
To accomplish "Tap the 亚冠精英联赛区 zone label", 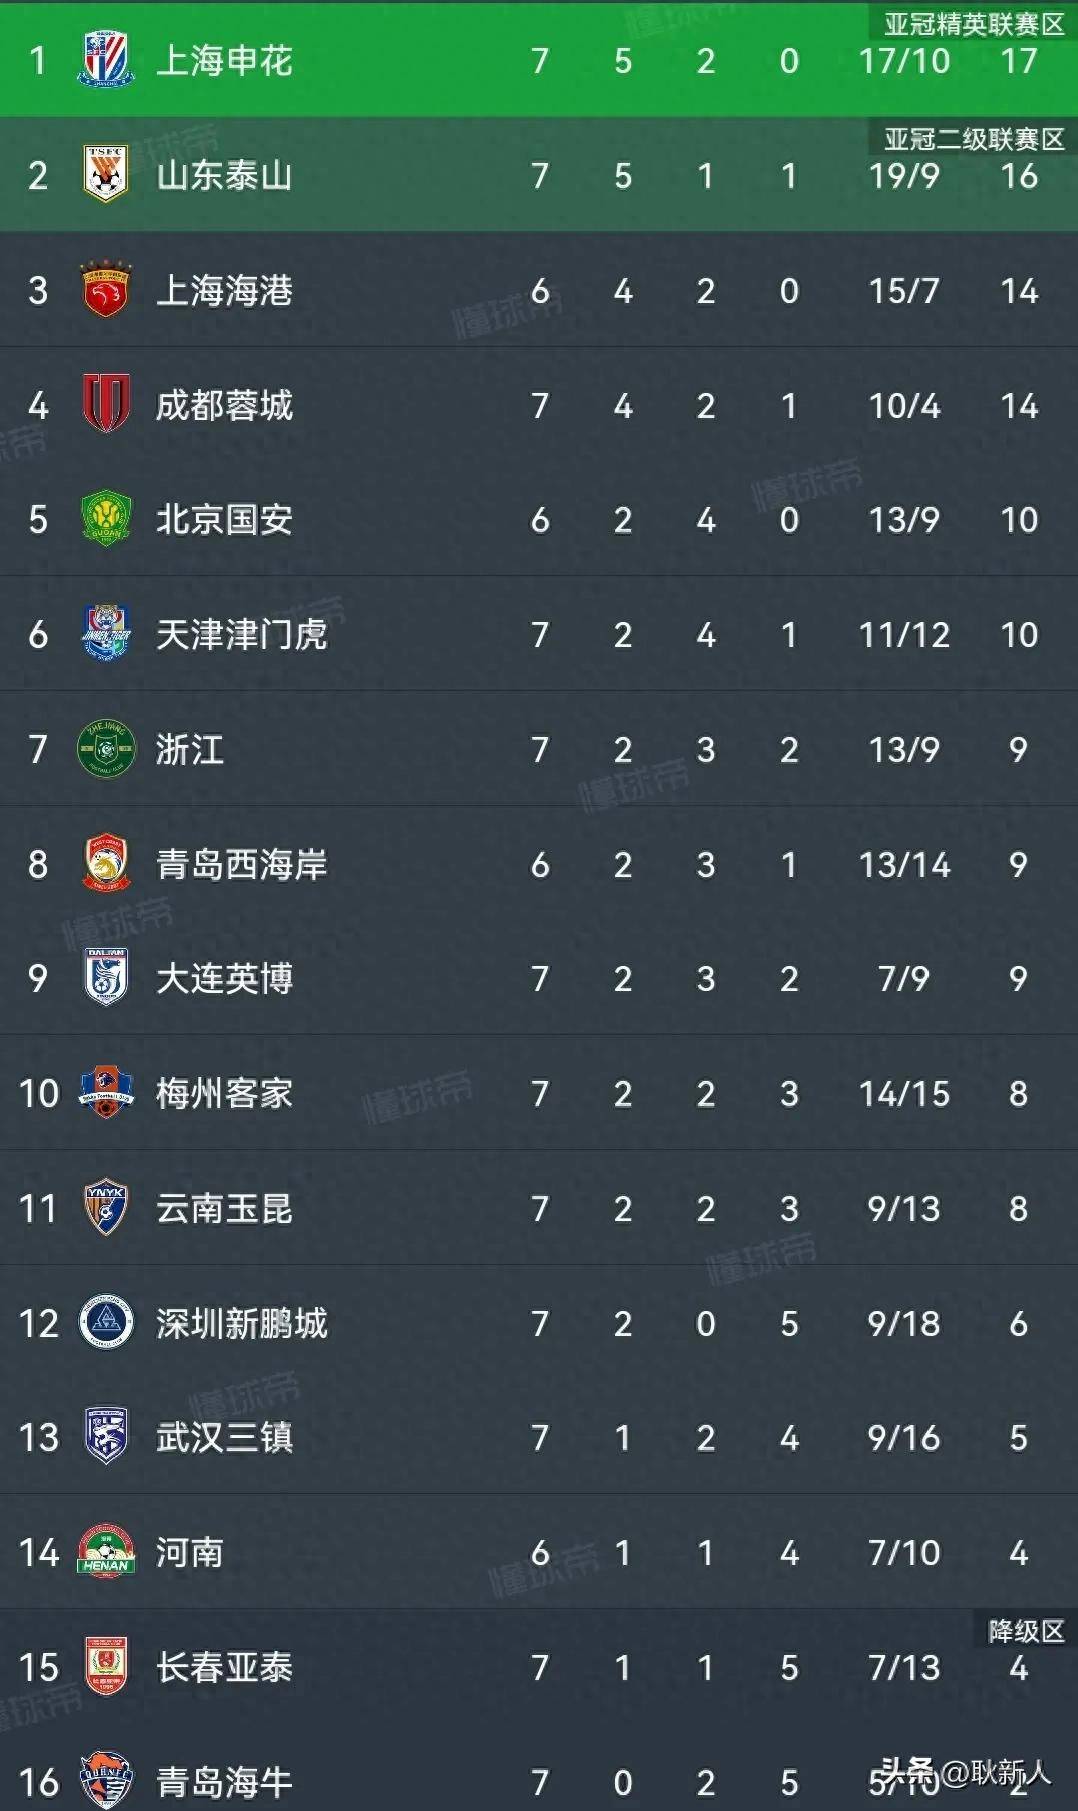I will 973,24.
